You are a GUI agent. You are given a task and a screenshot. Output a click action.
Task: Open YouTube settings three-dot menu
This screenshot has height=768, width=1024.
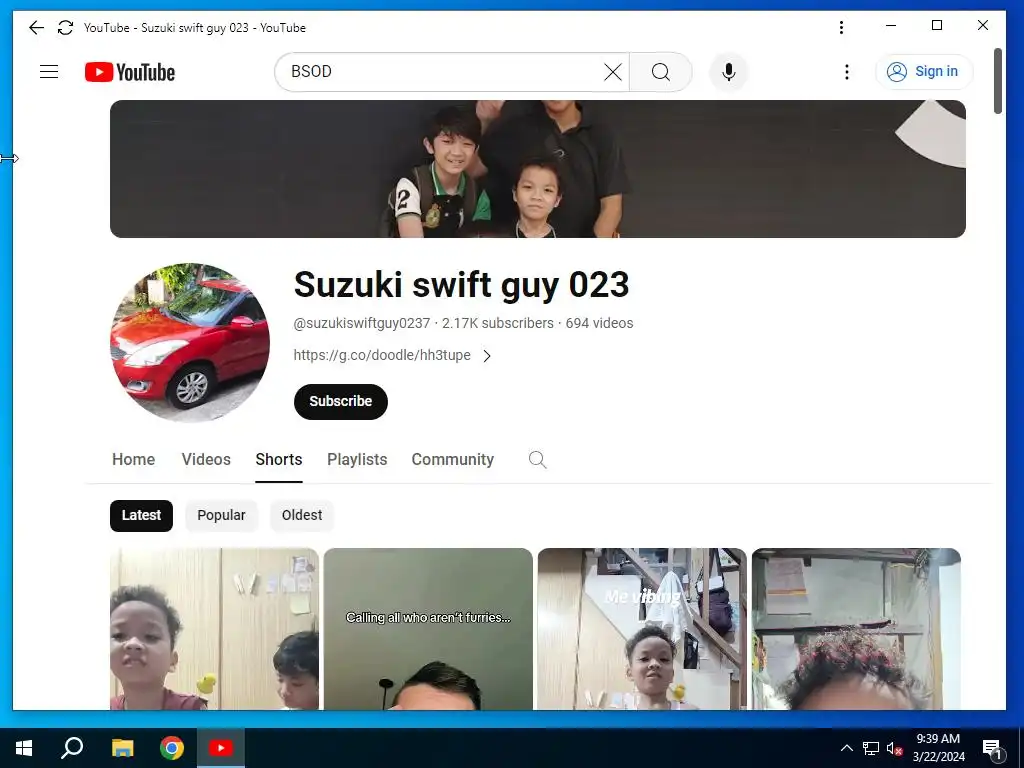click(846, 72)
